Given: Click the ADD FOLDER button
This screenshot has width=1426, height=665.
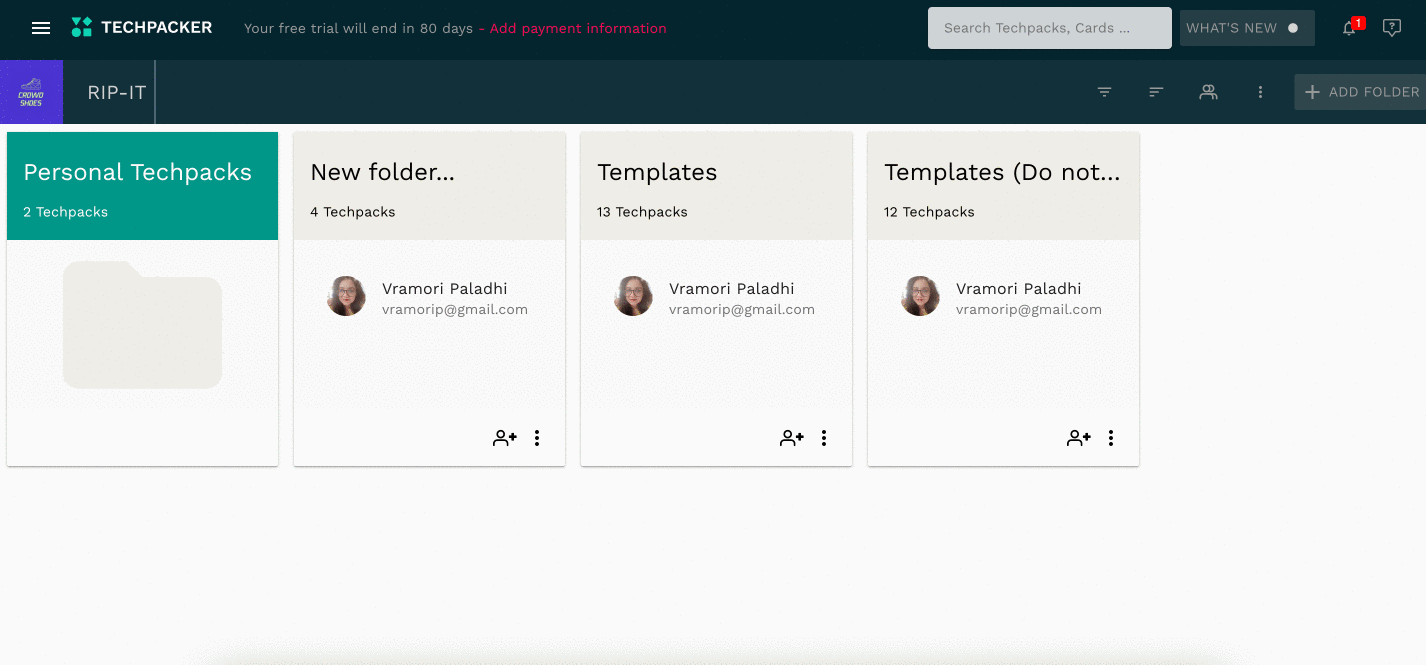Looking at the screenshot, I should pyautogui.click(x=1362, y=92).
